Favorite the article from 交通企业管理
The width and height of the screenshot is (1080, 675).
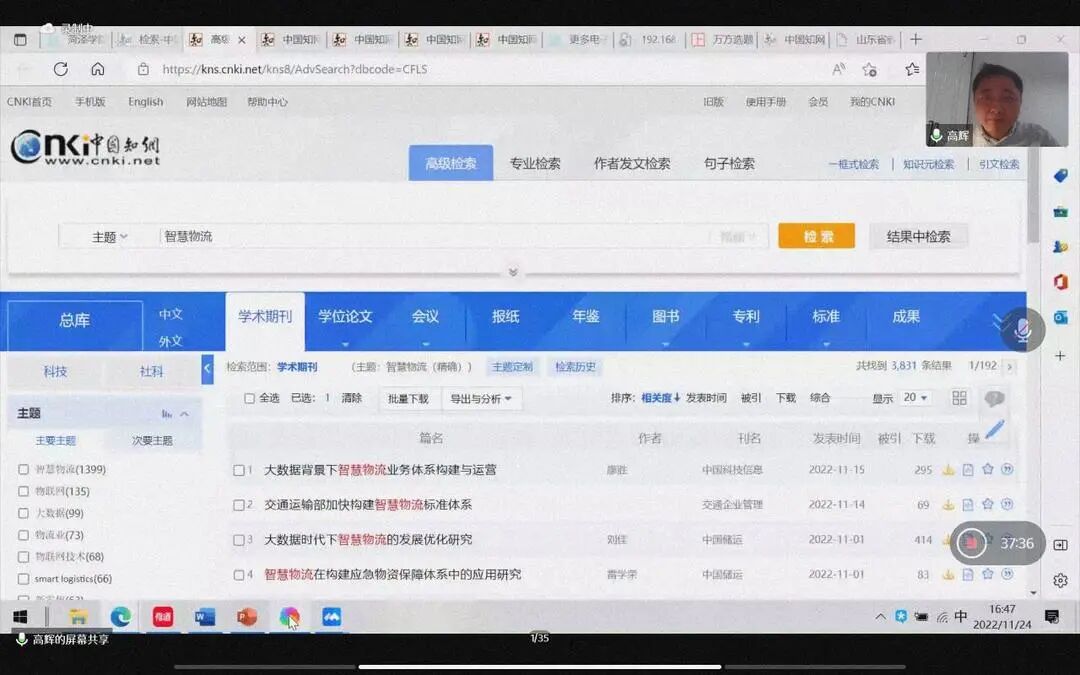pyautogui.click(x=988, y=504)
